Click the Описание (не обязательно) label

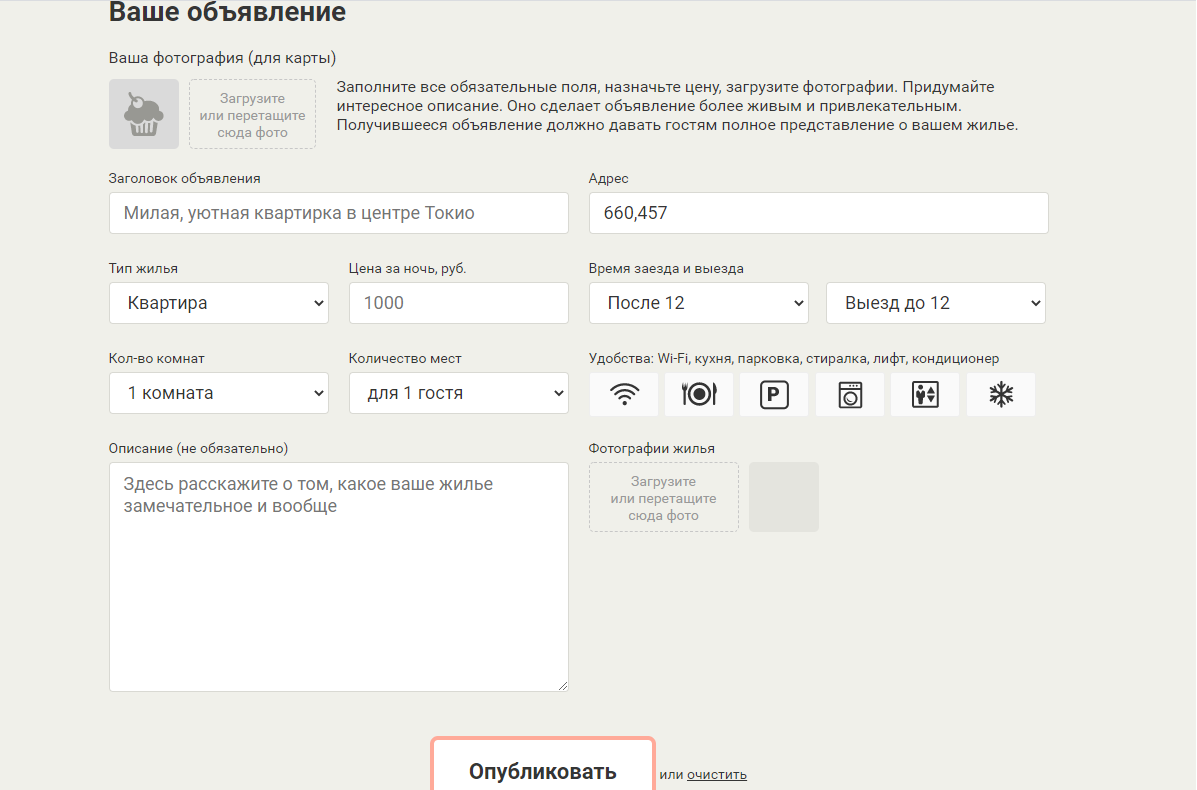[x=198, y=449]
